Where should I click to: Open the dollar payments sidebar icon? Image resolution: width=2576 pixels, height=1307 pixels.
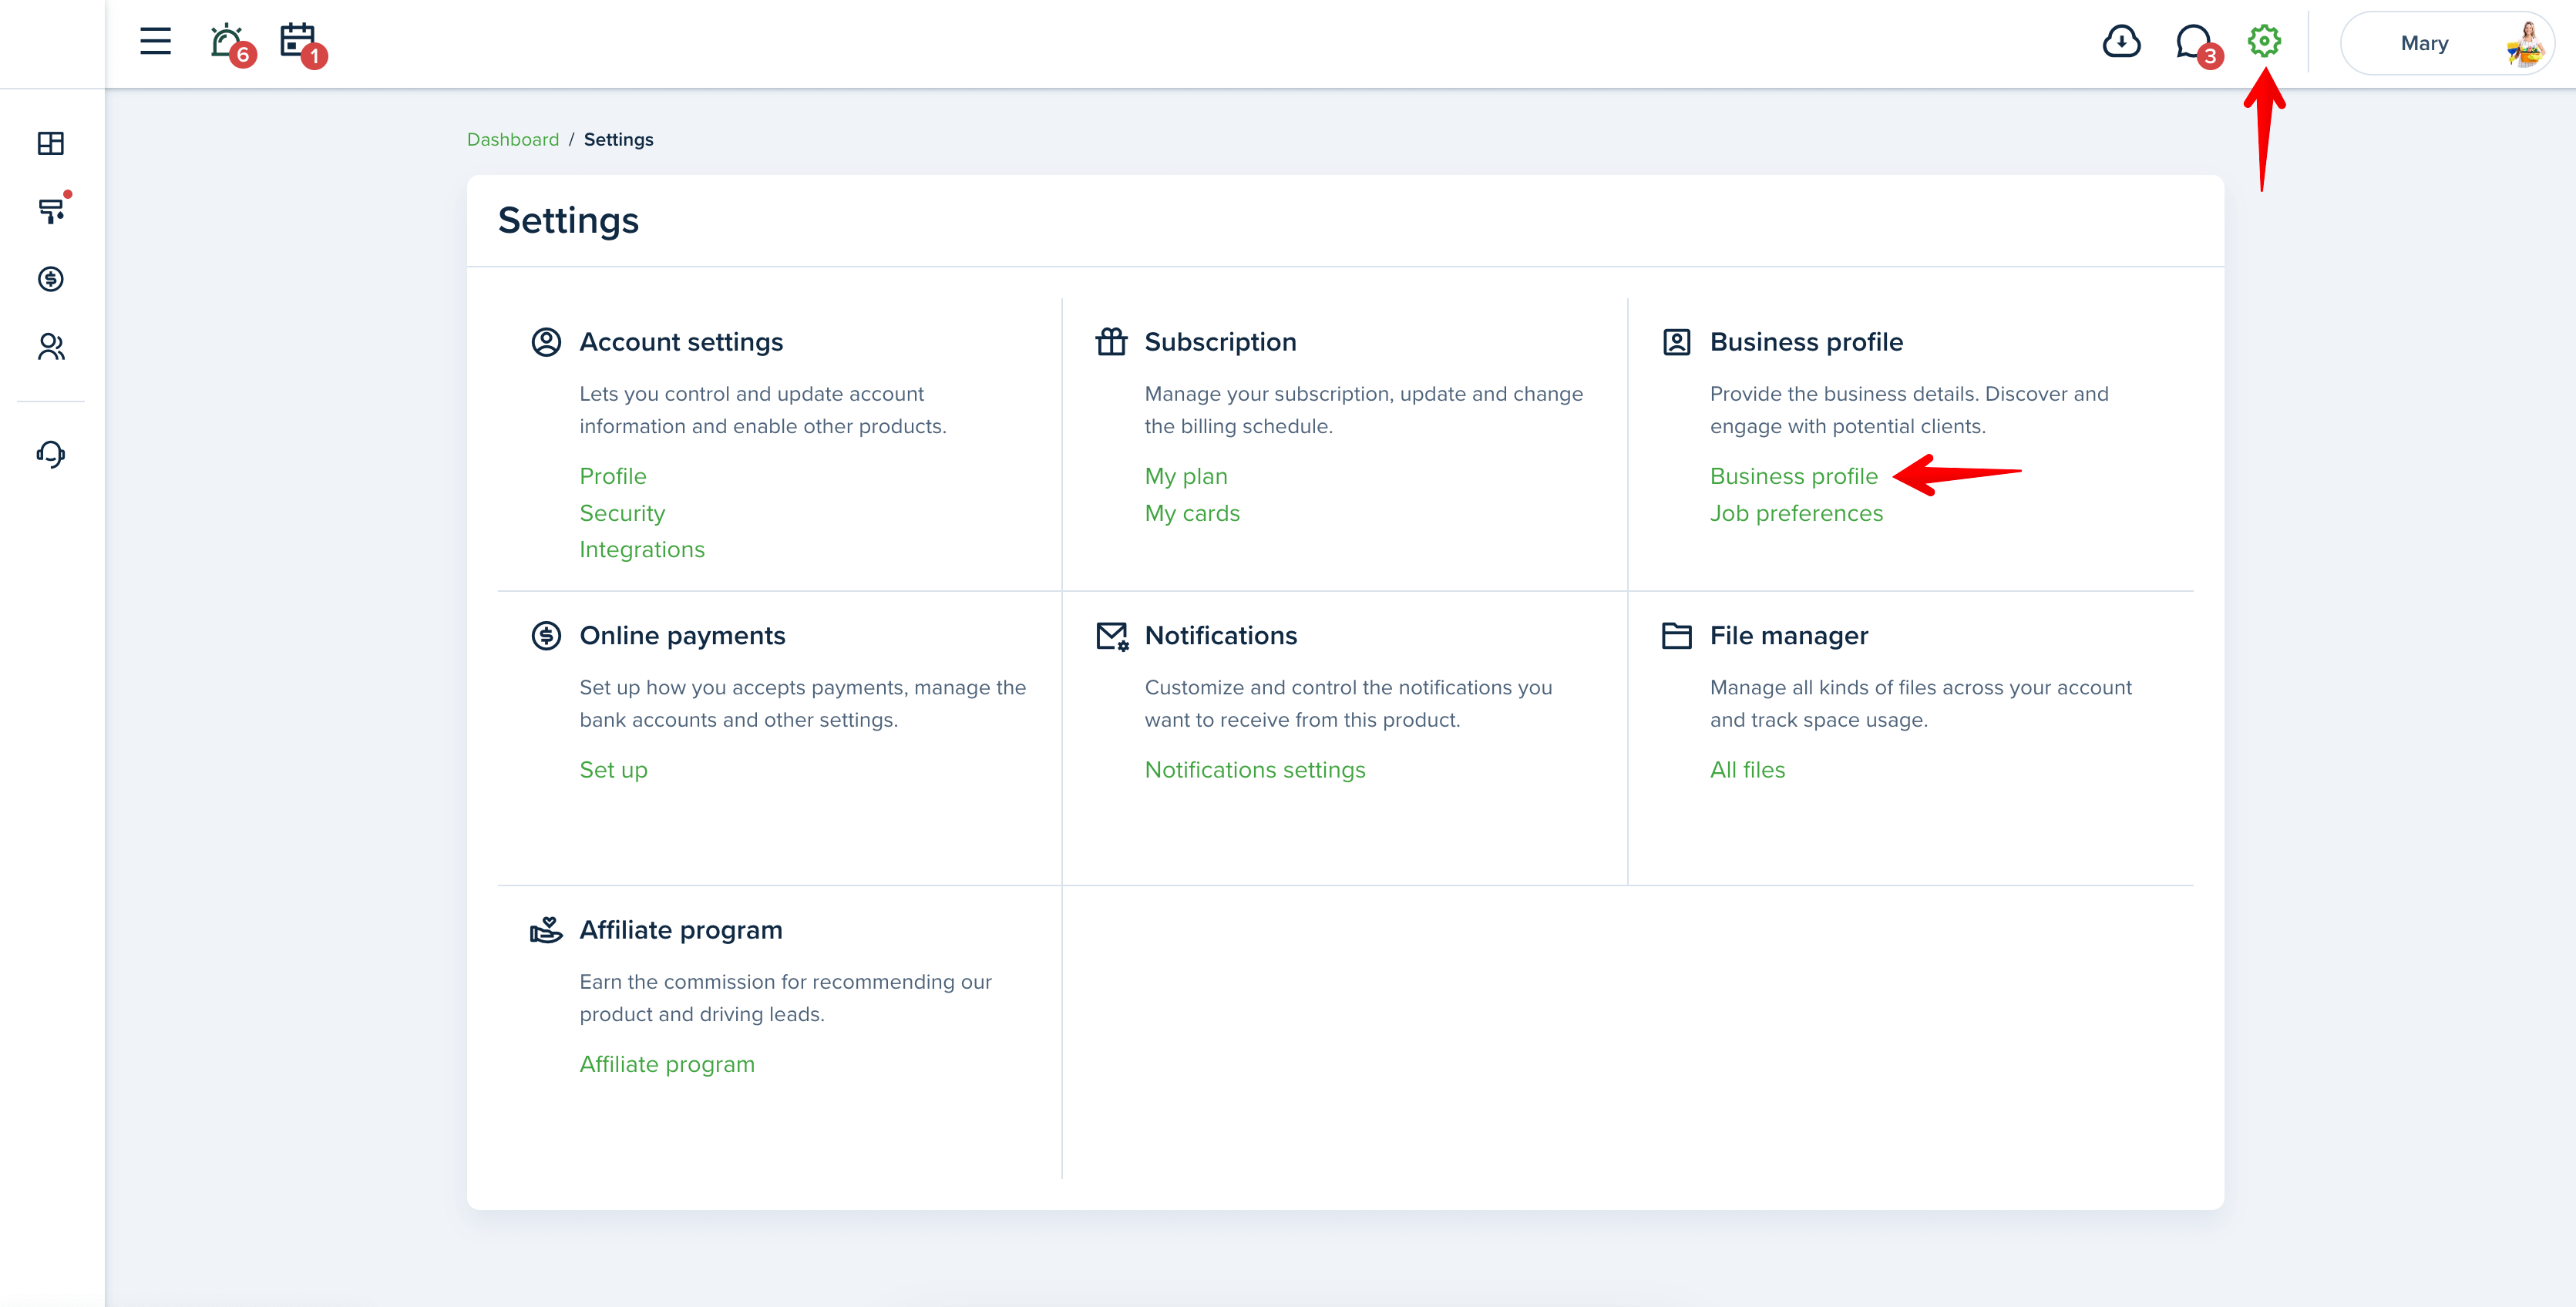51,279
